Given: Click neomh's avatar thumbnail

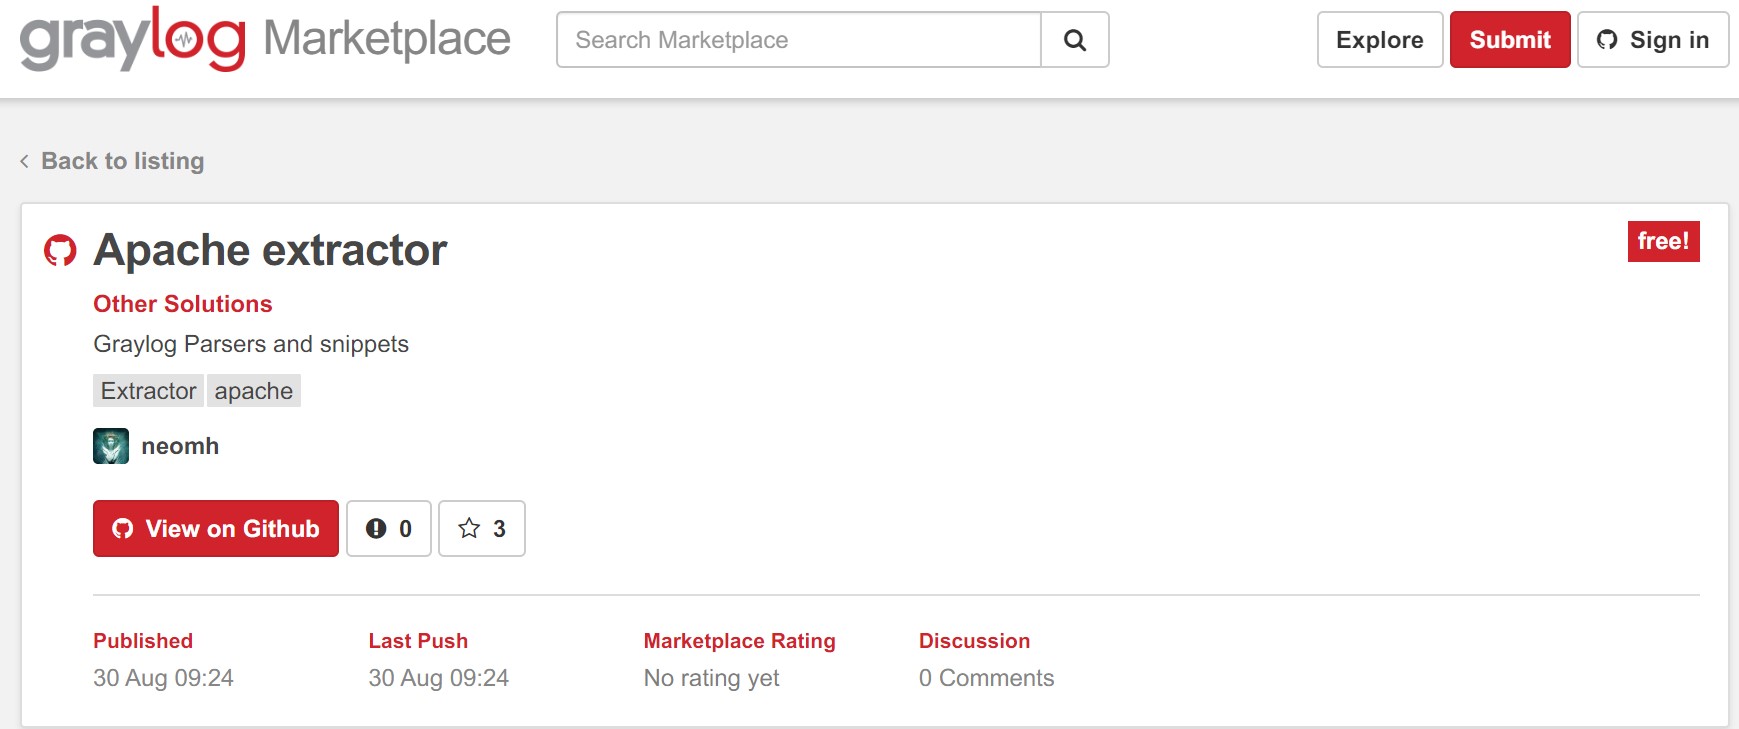Looking at the screenshot, I should click(x=111, y=446).
